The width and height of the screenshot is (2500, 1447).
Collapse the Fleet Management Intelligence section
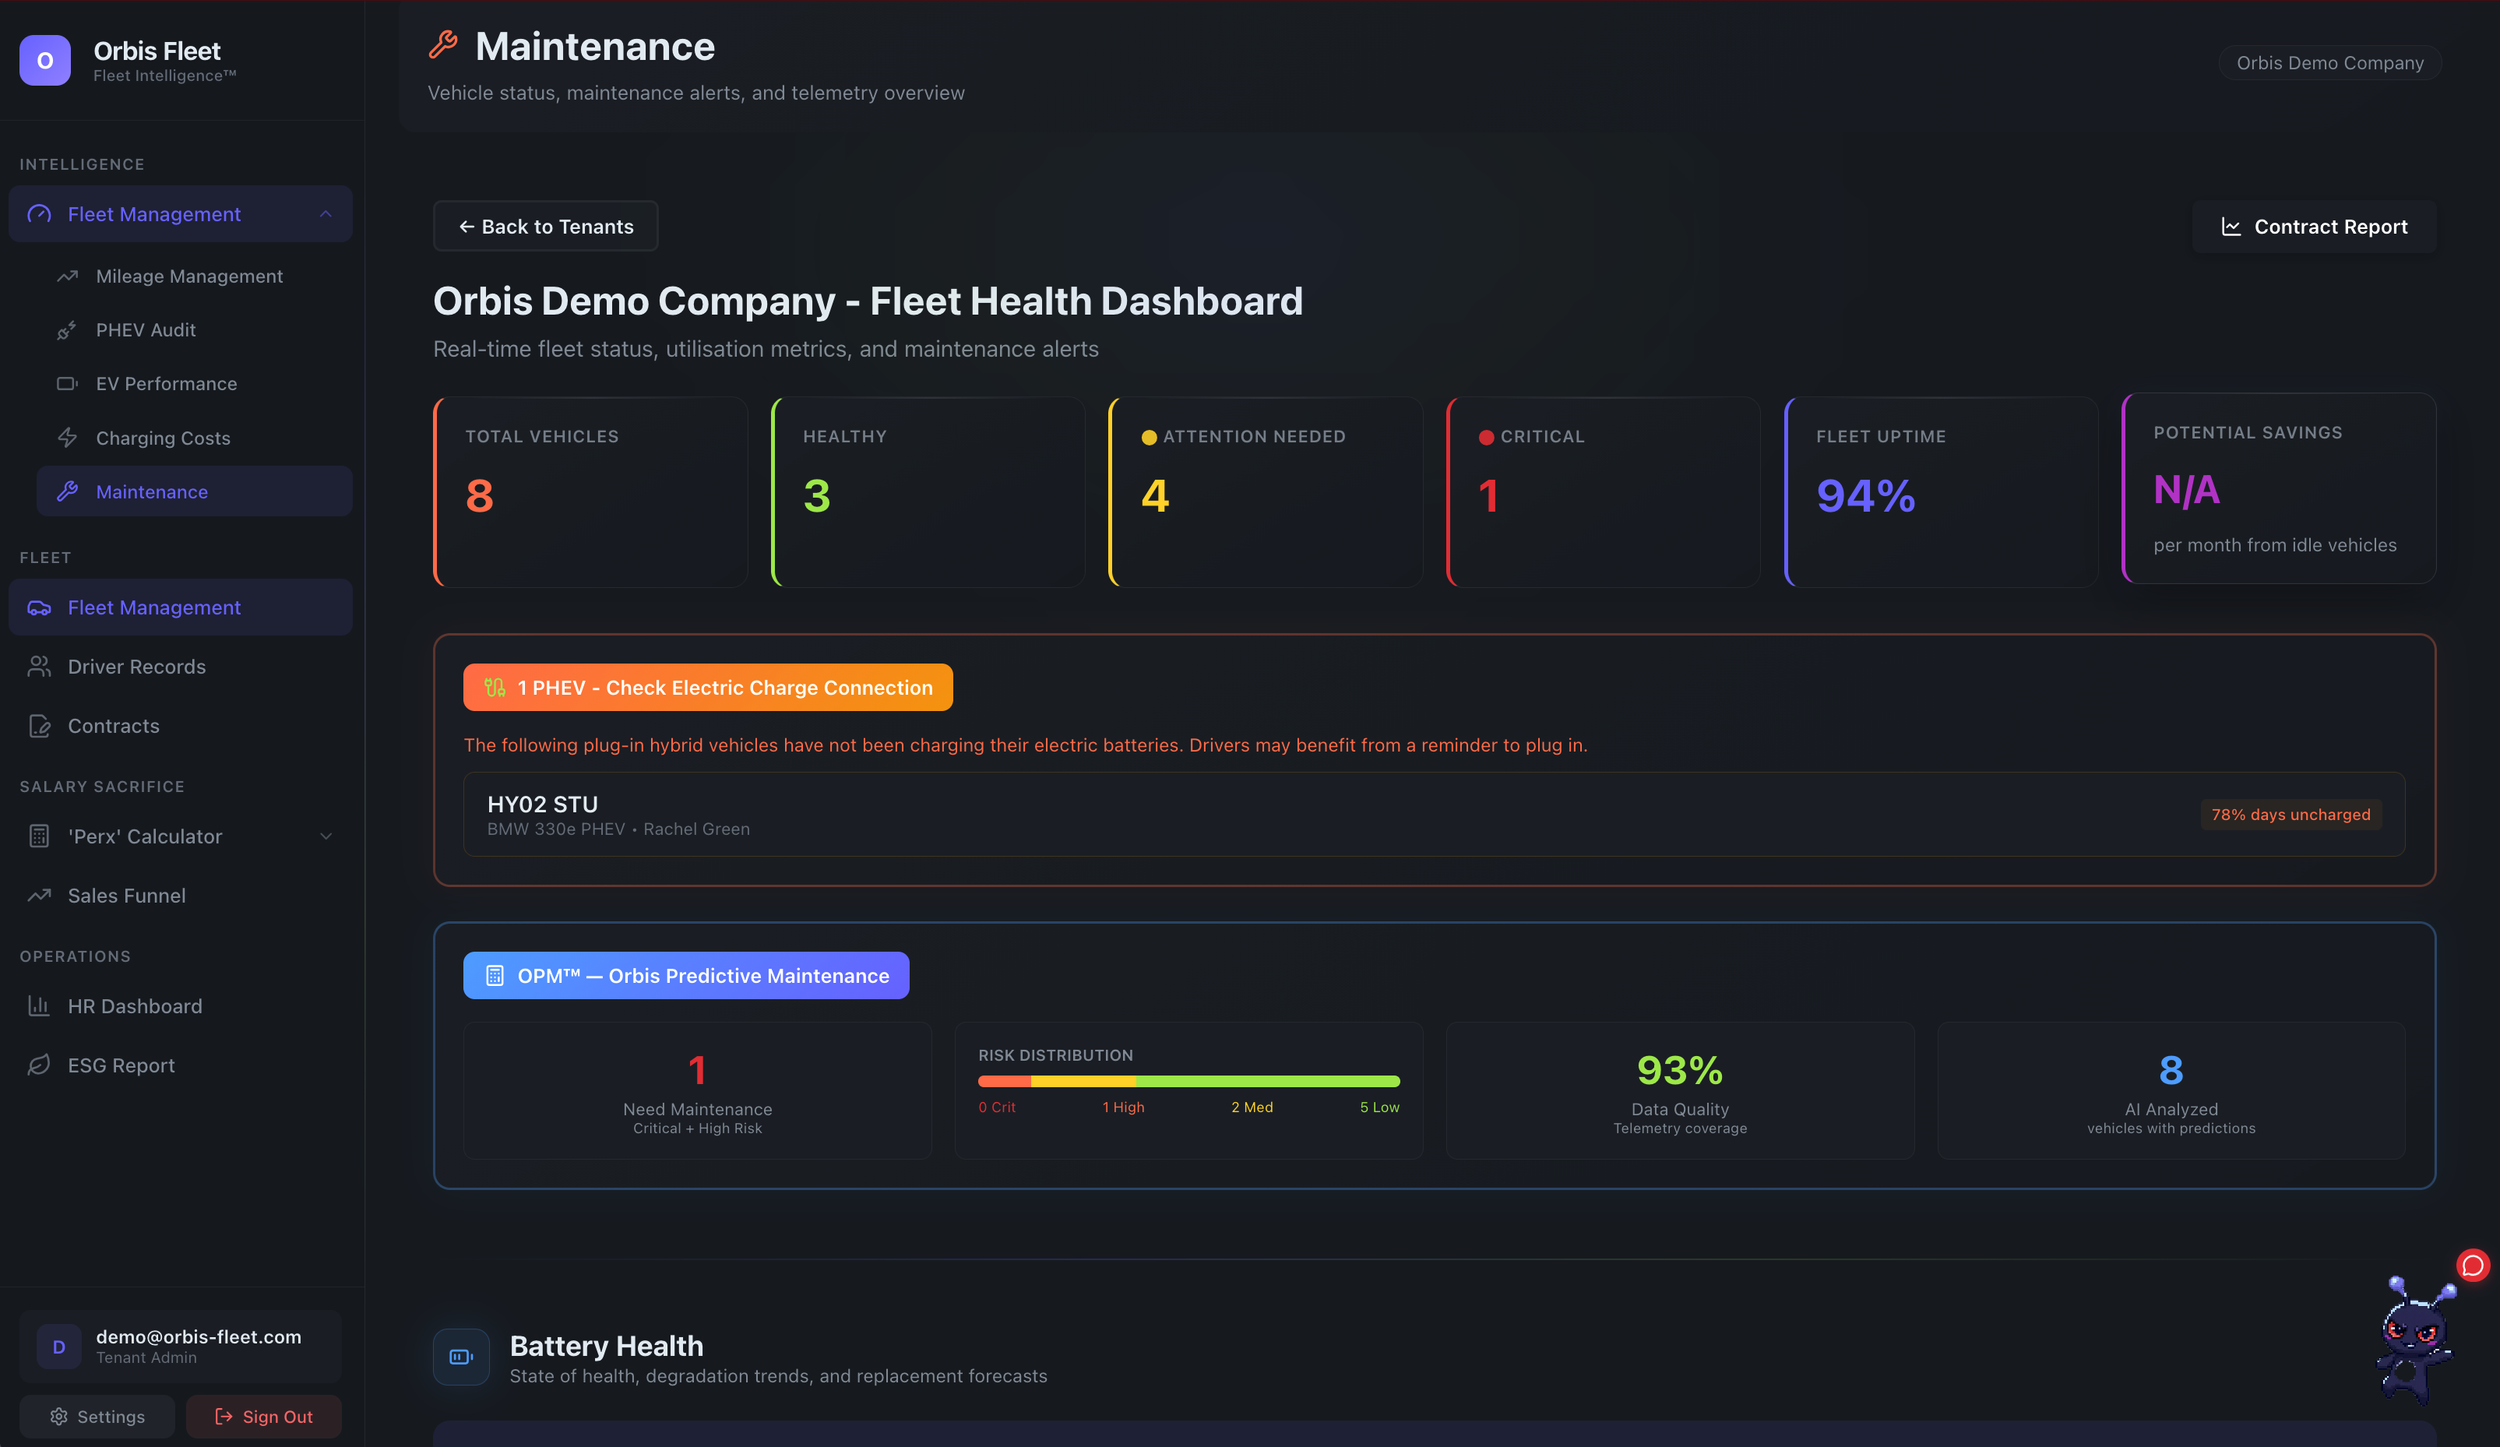pyautogui.click(x=325, y=213)
